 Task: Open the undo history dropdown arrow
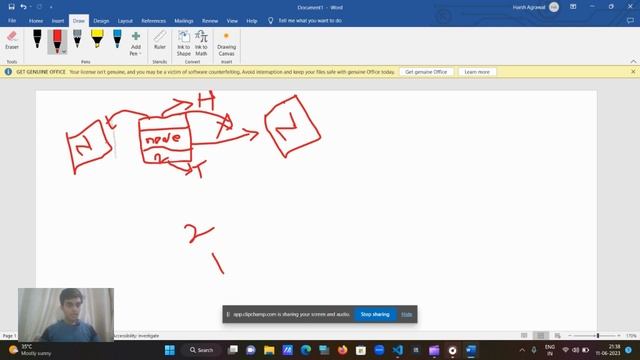click(x=31, y=7)
